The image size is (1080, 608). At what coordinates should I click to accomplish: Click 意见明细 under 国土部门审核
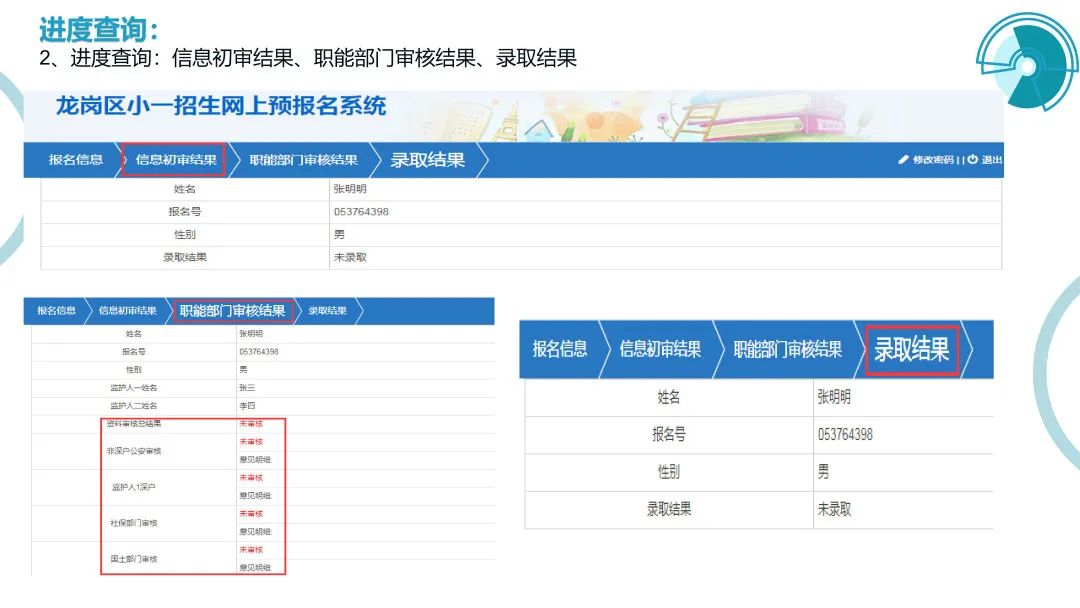255,567
